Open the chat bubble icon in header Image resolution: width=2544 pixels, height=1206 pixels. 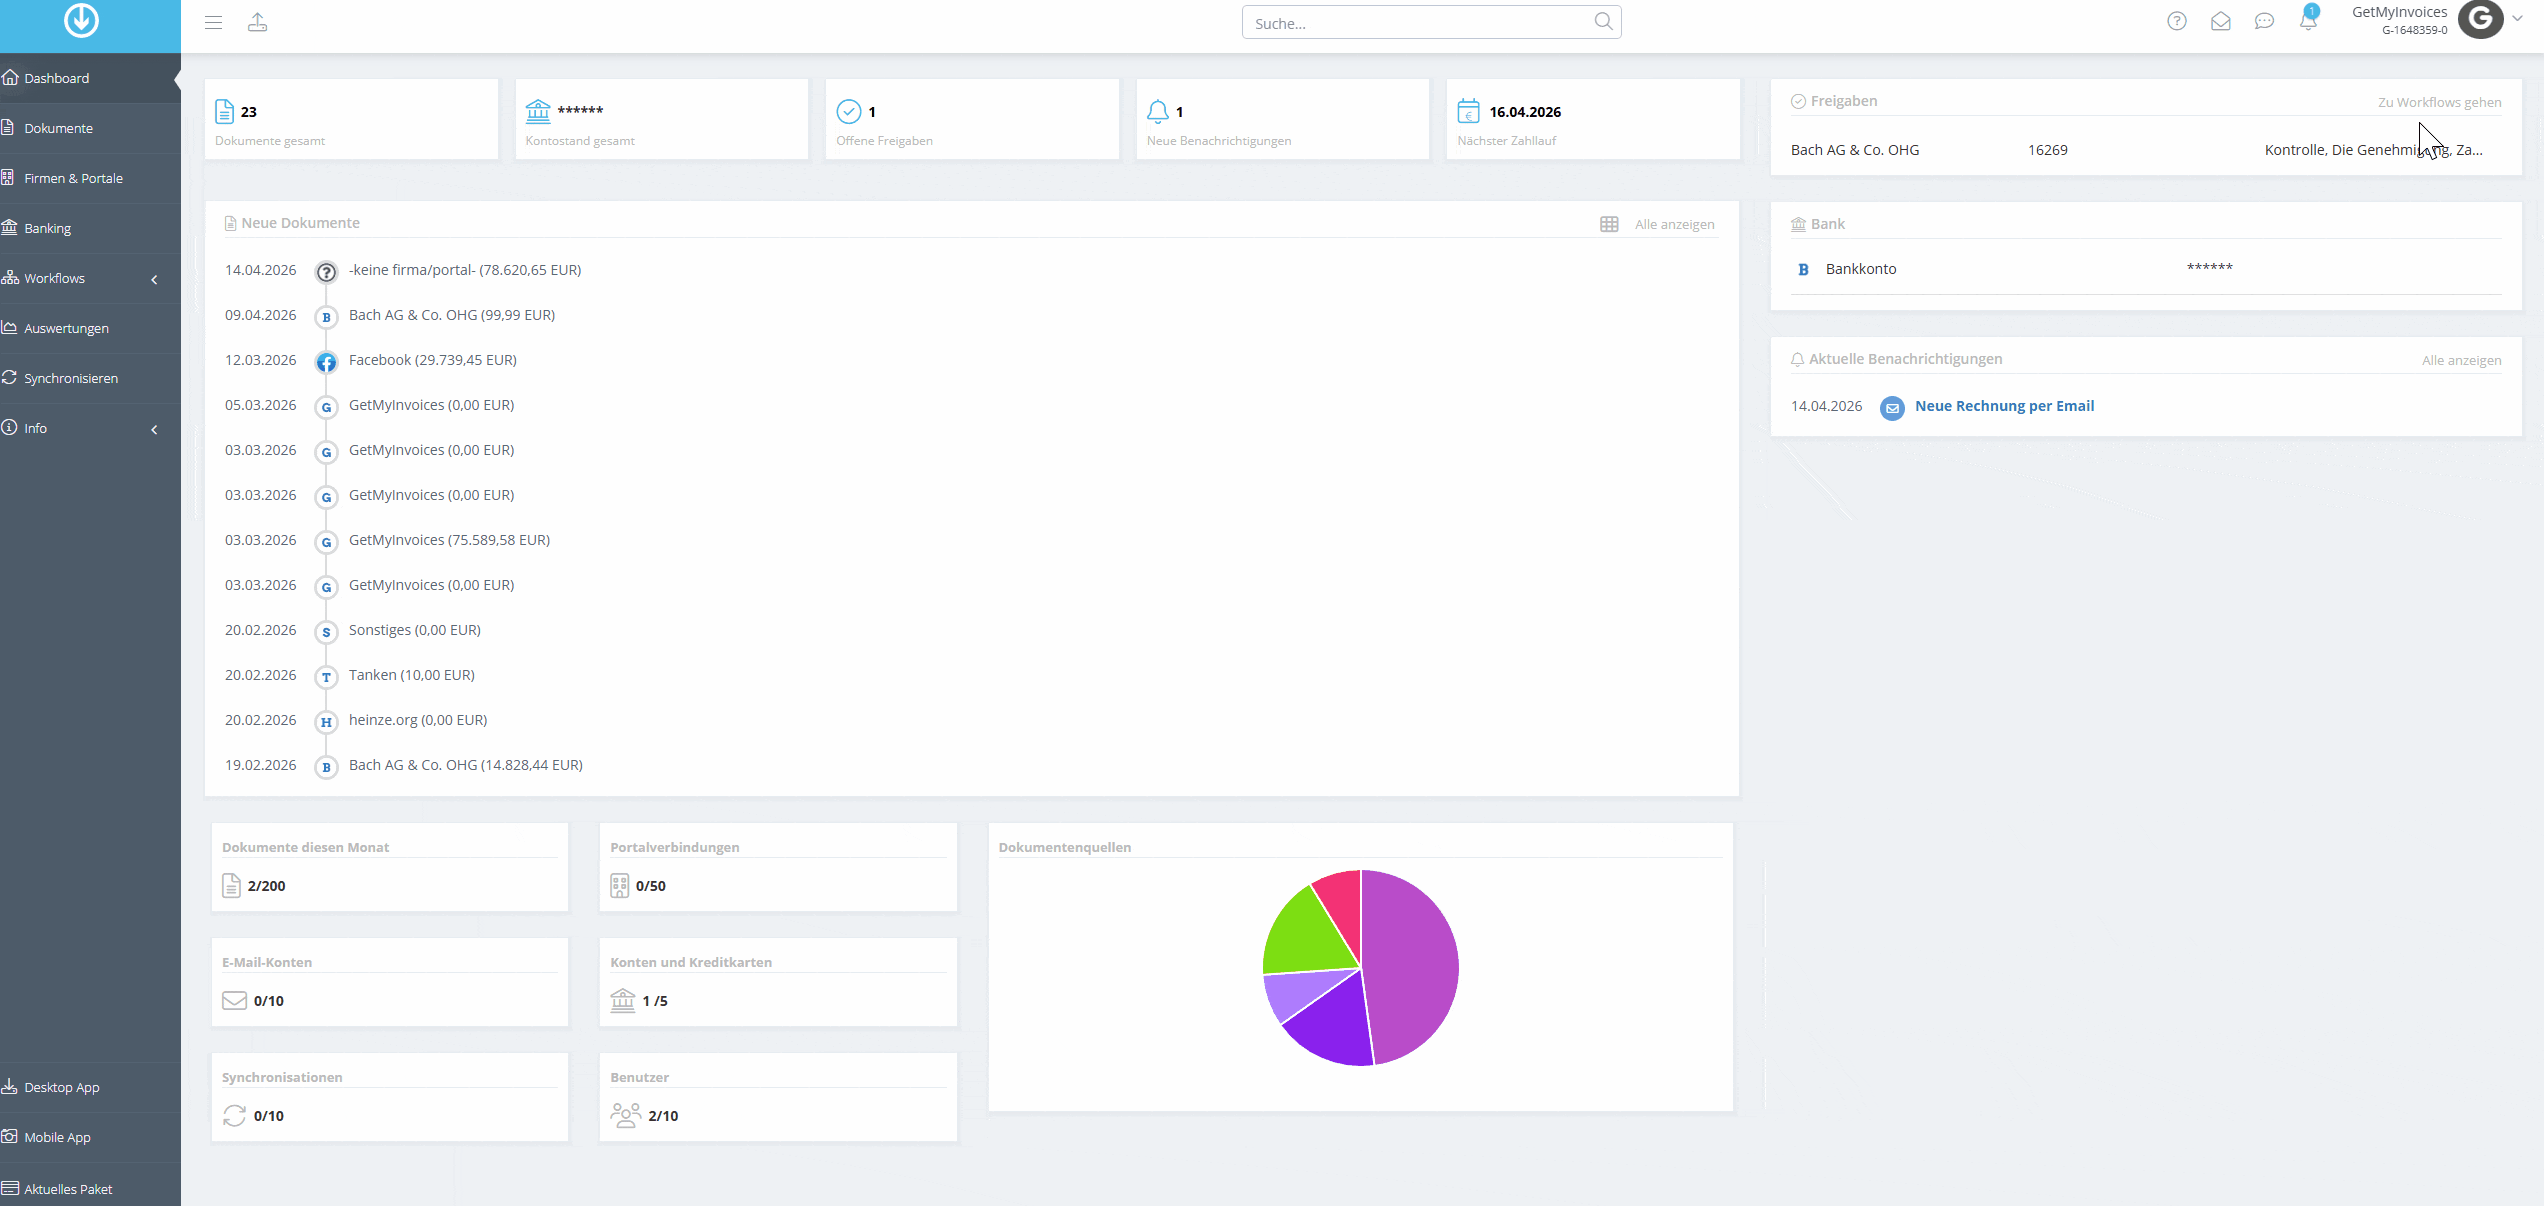(2265, 21)
